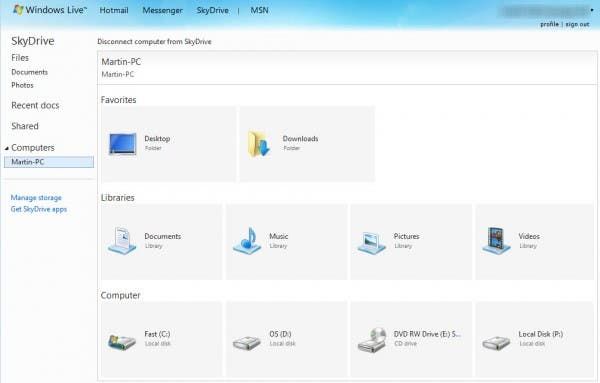Viewport: 600px width, 383px height.
Task: Click the sign out link
Action: pos(577,24)
